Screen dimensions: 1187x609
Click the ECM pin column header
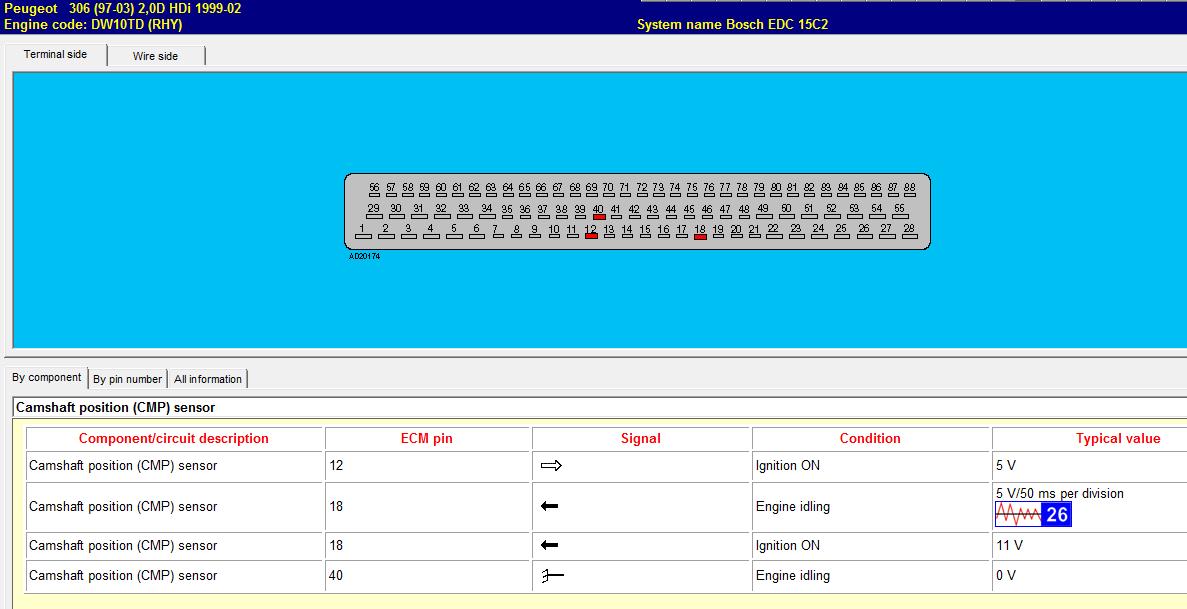coord(427,439)
